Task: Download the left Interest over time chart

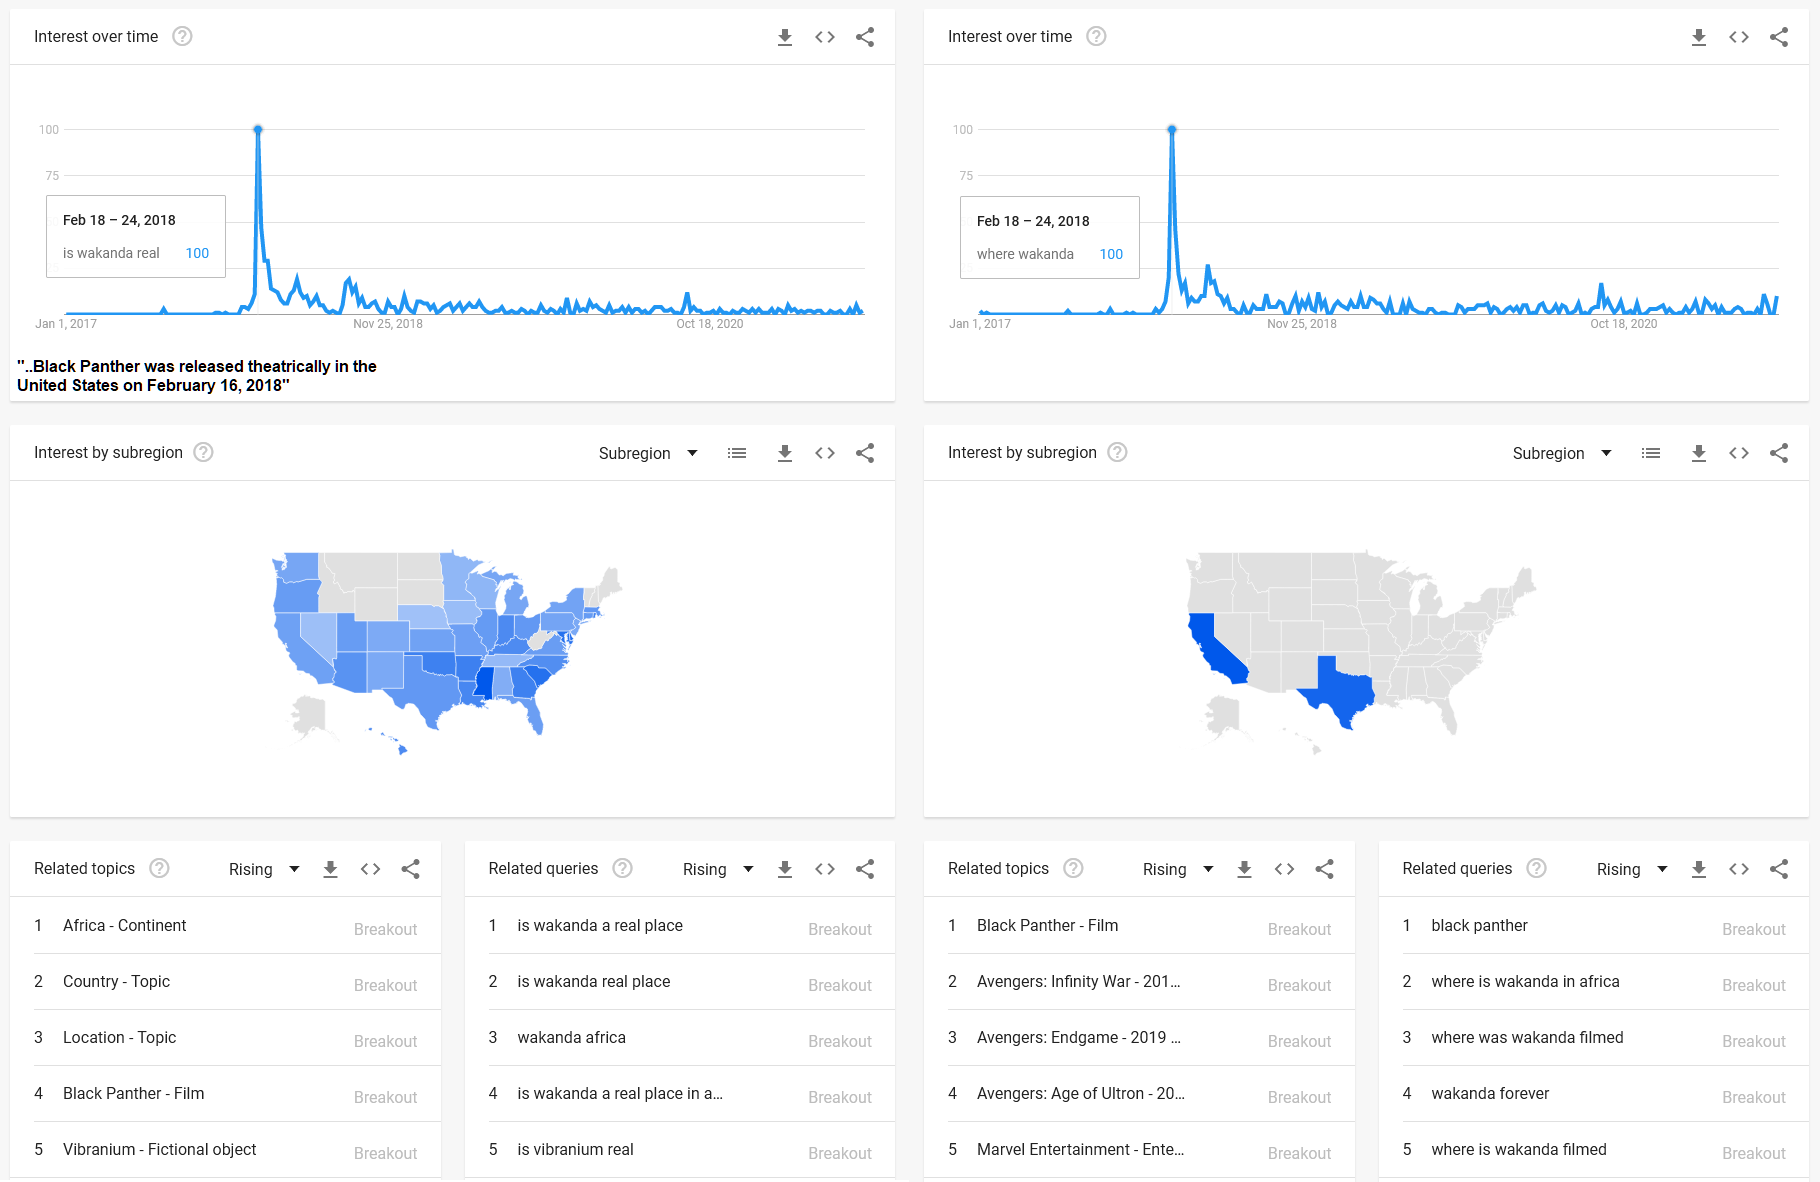Action: (x=785, y=37)
